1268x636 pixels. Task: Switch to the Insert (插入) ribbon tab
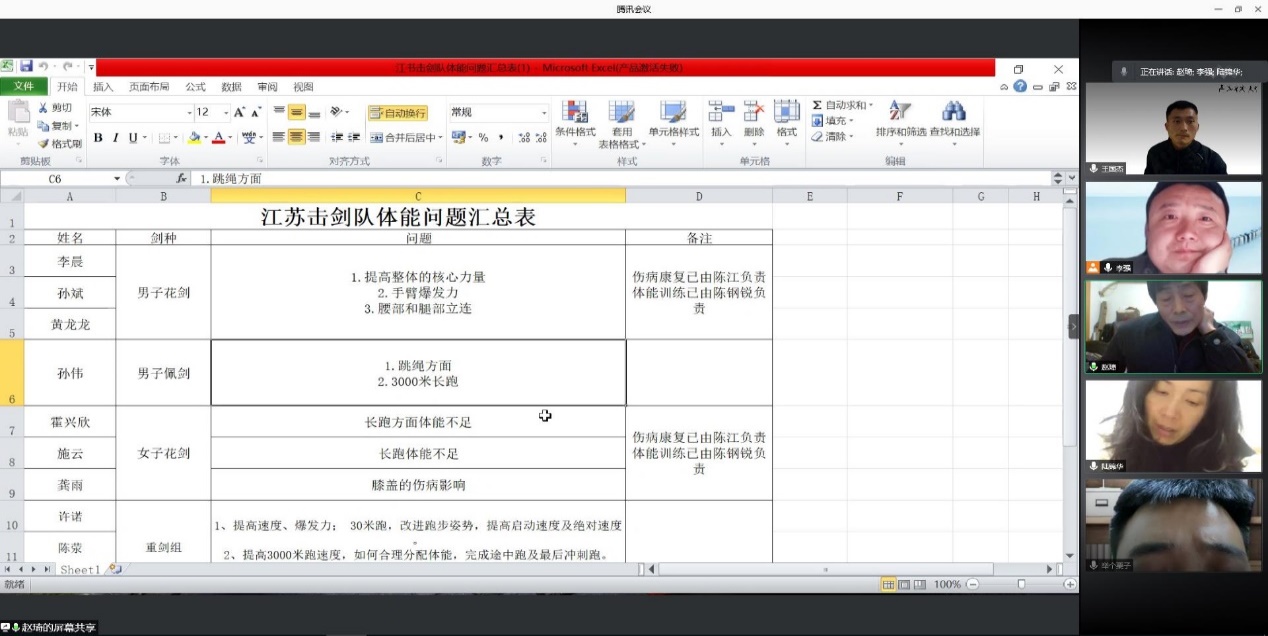click(103, 87)
